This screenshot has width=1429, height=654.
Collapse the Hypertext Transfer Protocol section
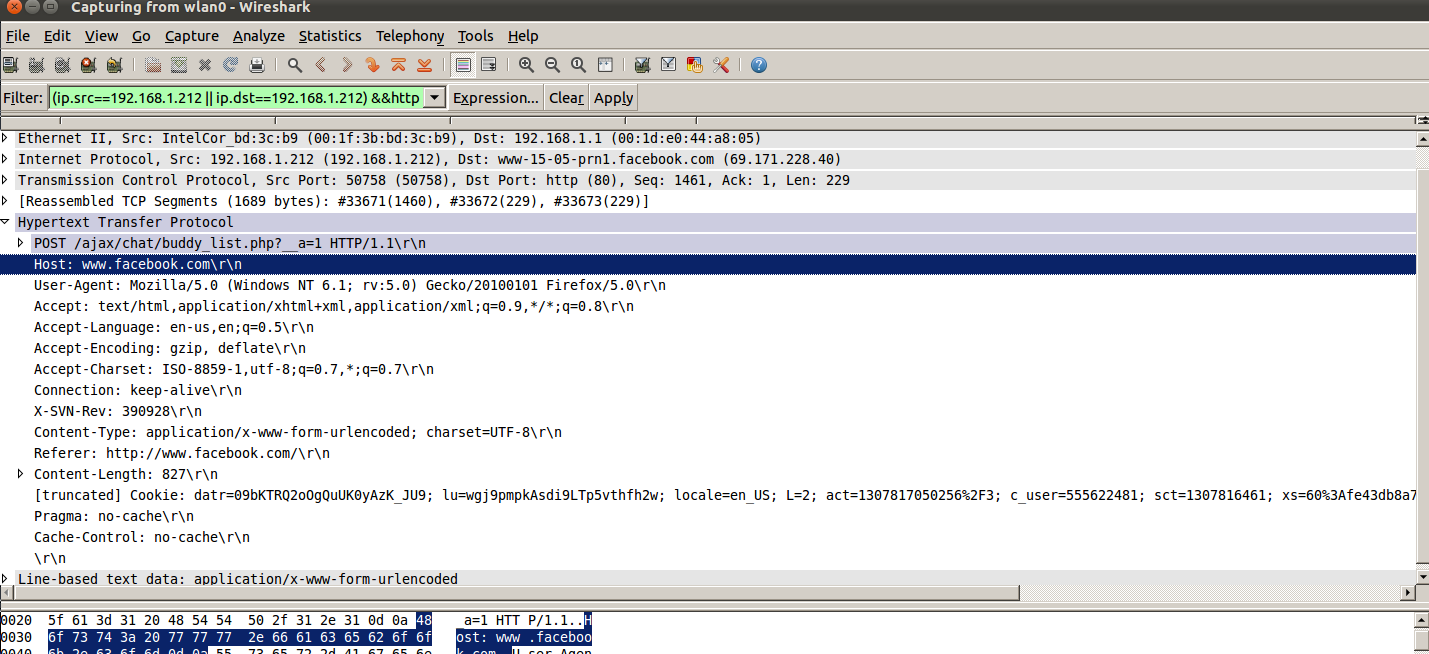coord(6,222)
